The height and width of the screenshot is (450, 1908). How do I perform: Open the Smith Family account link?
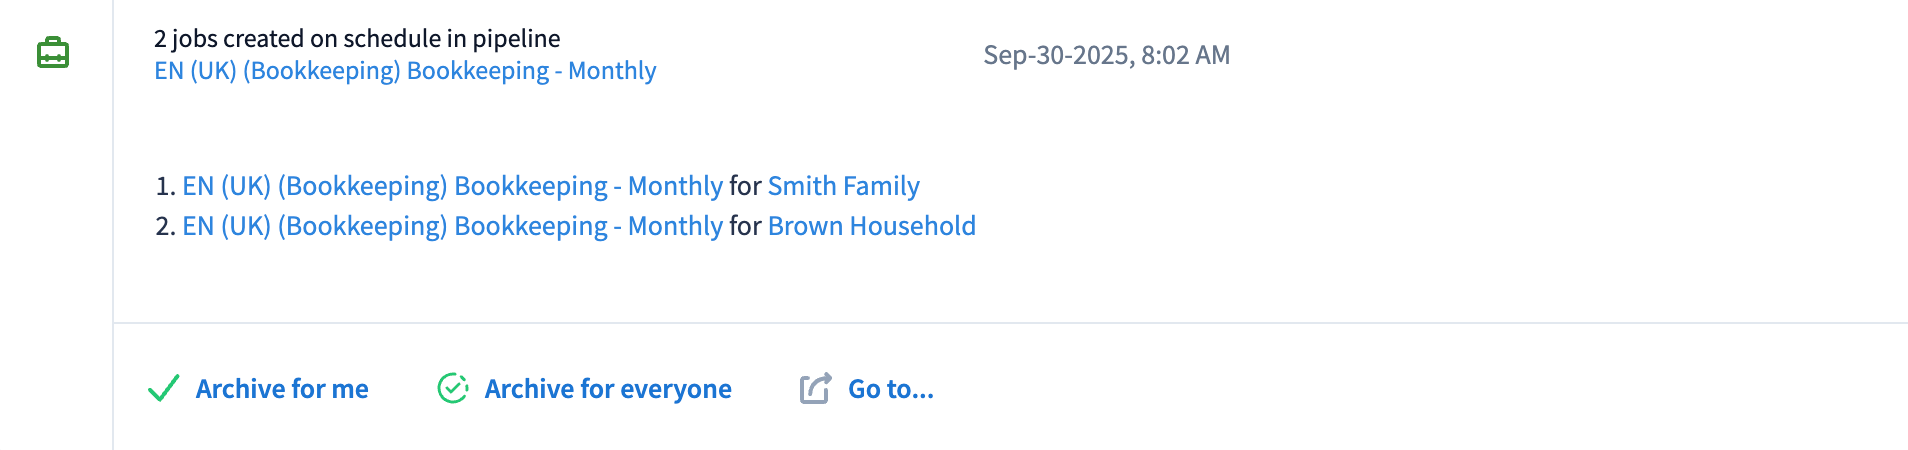pos(843,186)
